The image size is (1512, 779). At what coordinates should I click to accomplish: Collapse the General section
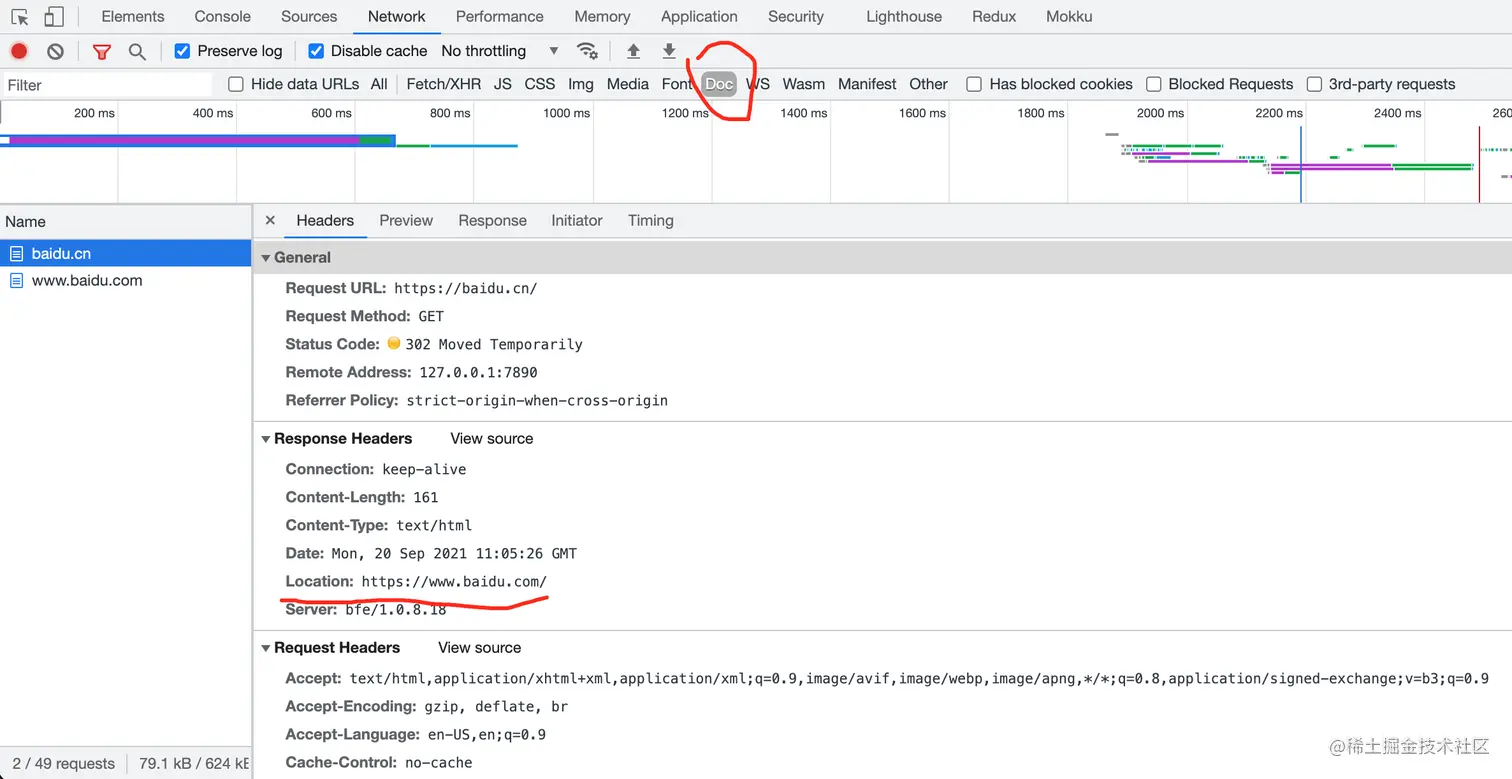pyautogui.click(x=266, y=258)
